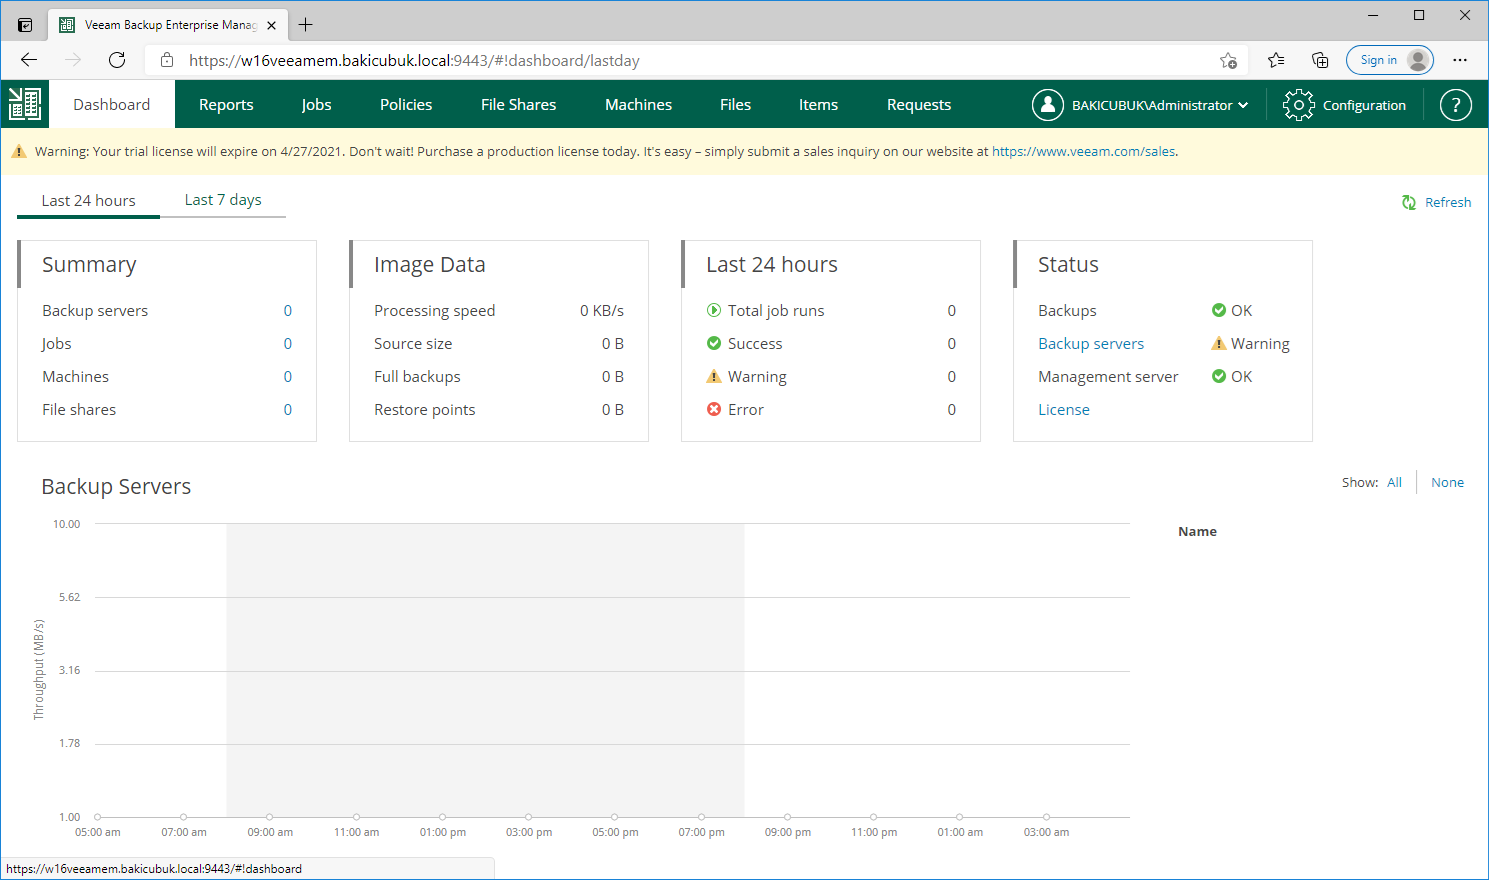Switch to the Machines tab
The height and width of the screenshot is (880, 1489).
tap(638, 104)
